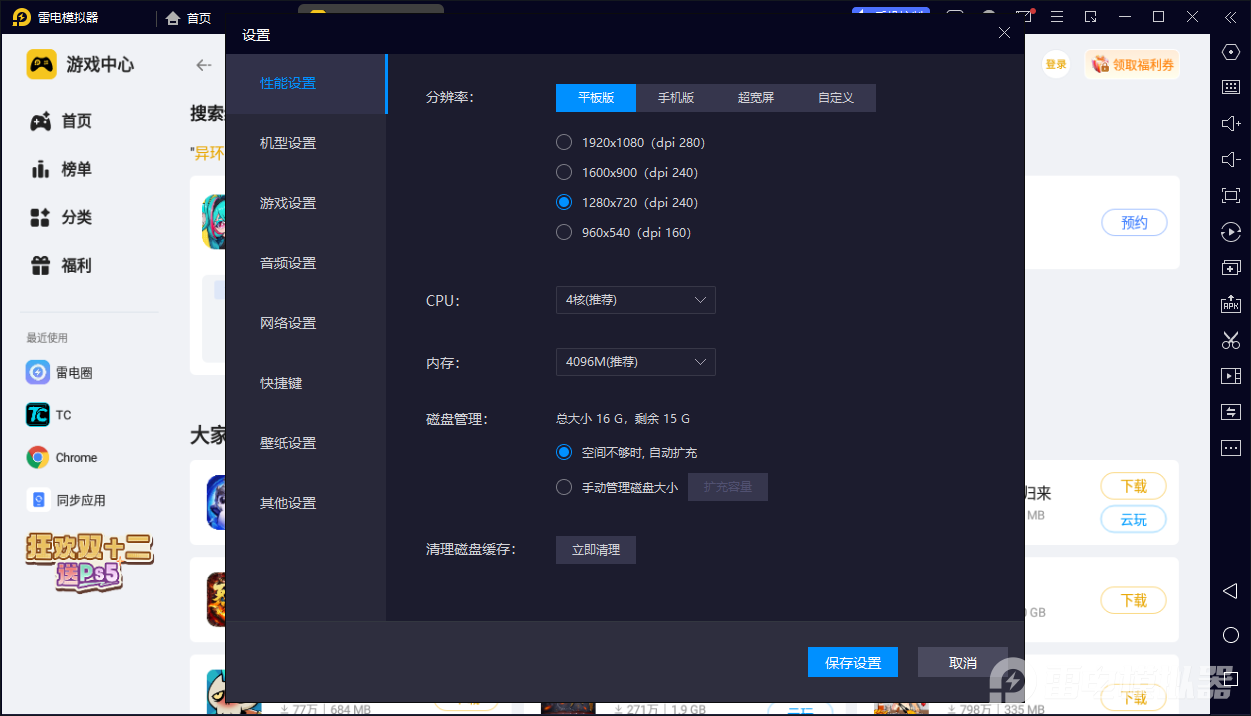Open 机型设置 settings section

click(x=306, y=143)
